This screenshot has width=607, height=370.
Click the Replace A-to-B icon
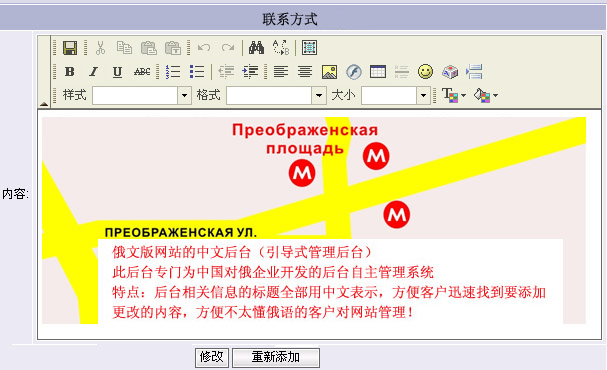coord(281,48)
